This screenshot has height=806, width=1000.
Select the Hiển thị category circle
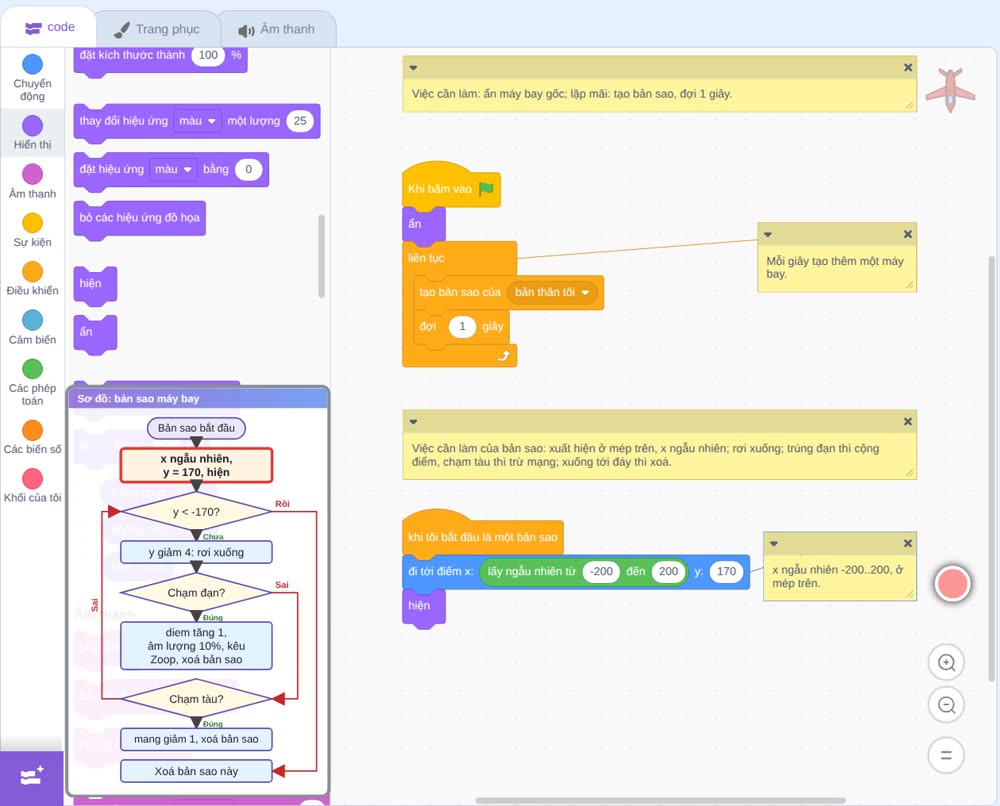(33, 126)
